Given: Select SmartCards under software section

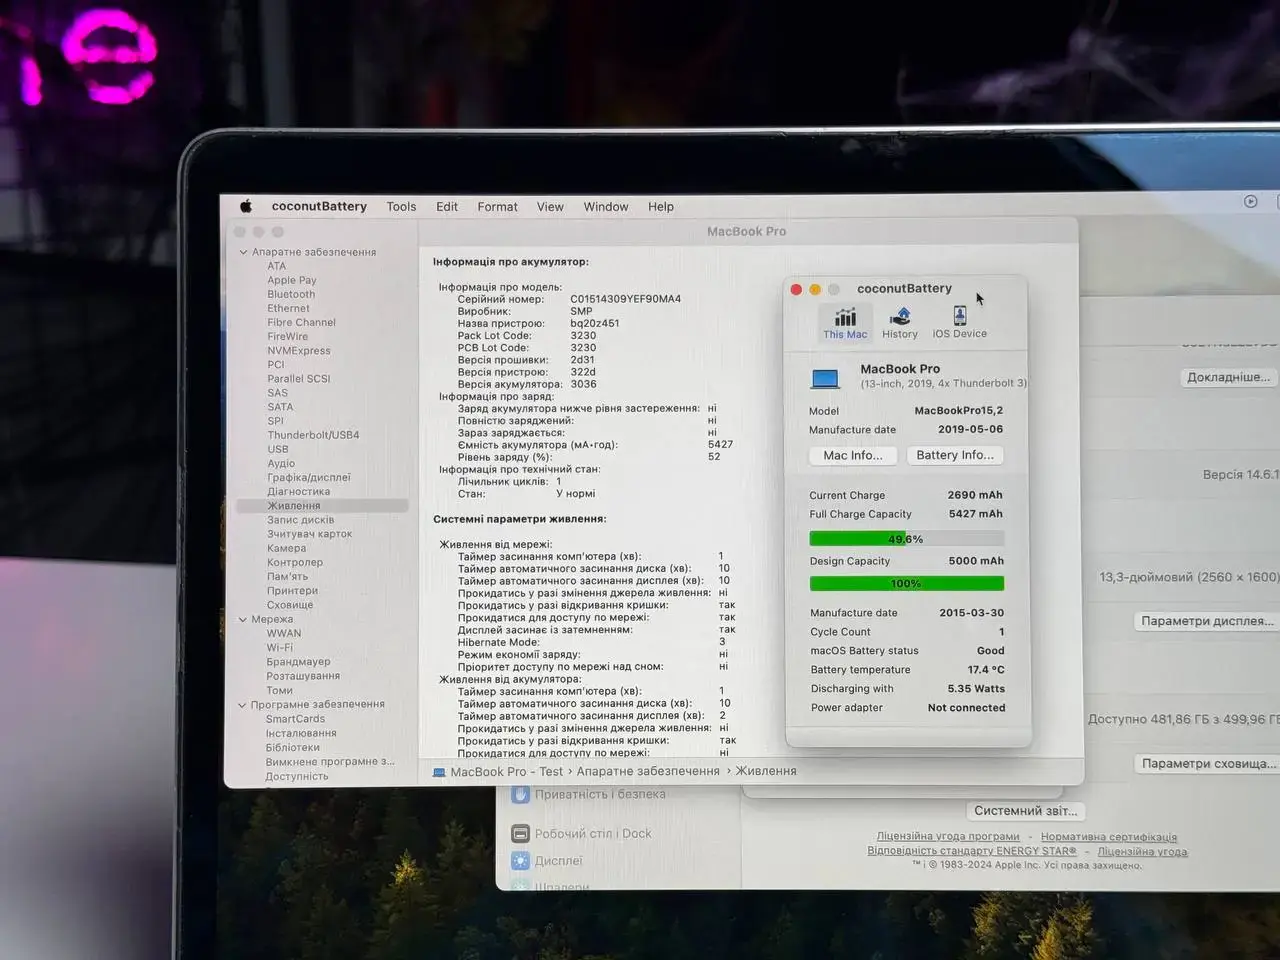Looking at the screenshot, I should (x=295, y=719).
